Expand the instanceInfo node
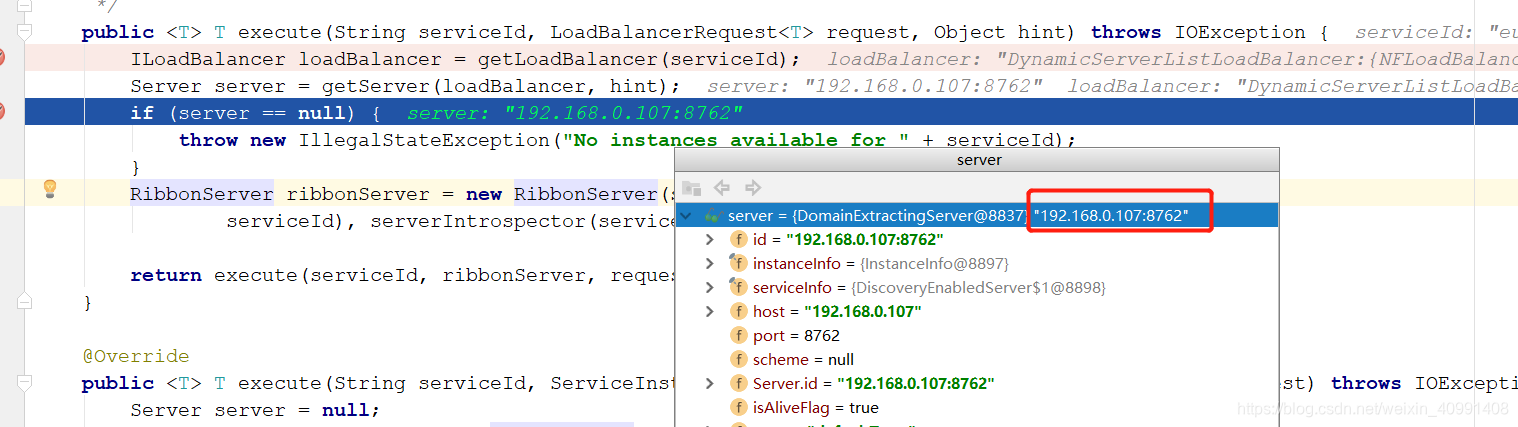 click(x=709, y=263)
